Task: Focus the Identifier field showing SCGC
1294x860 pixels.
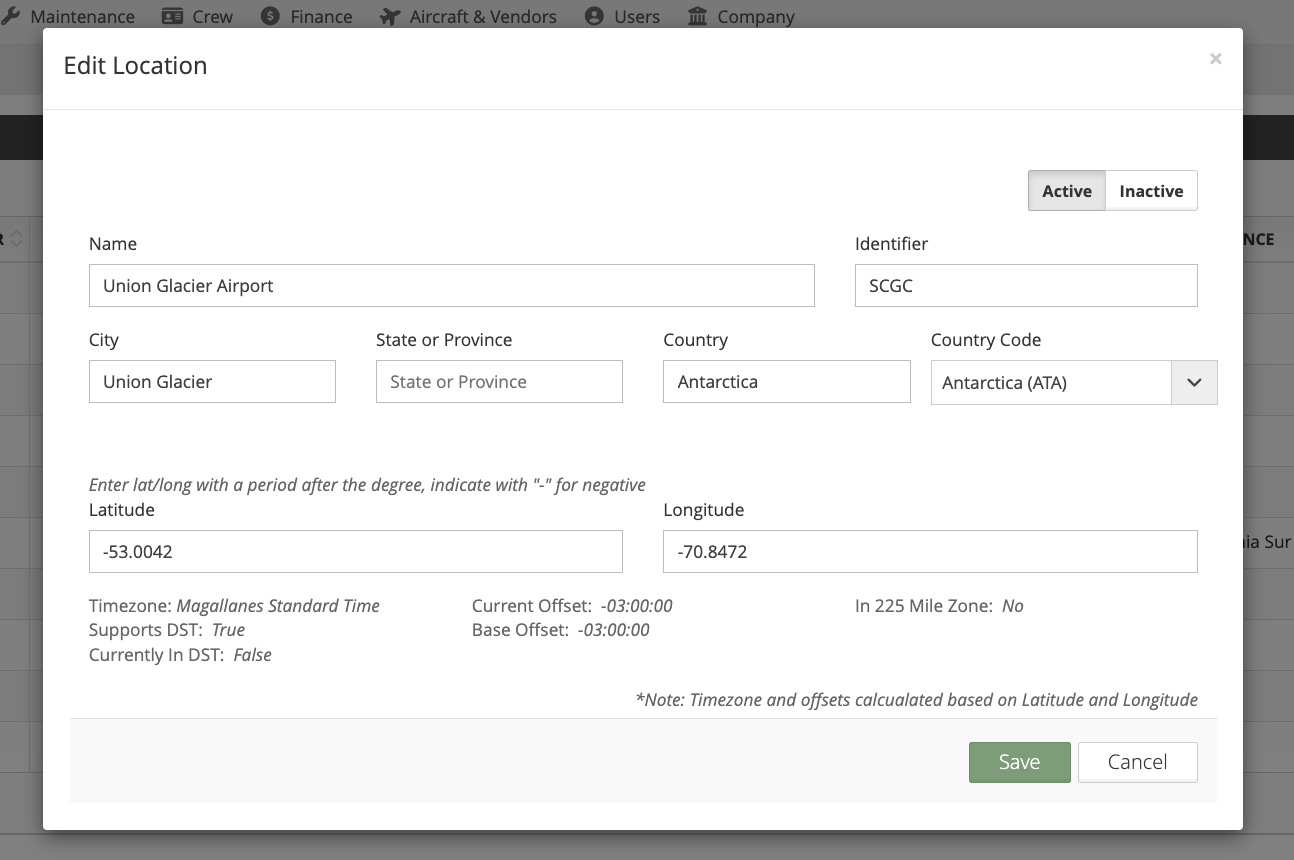Action: 1025,286
